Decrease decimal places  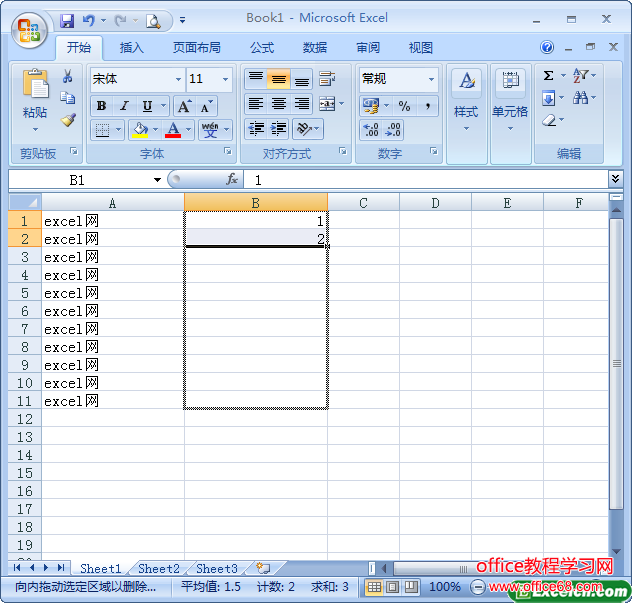pyautogui.click(x=393, y=130)
